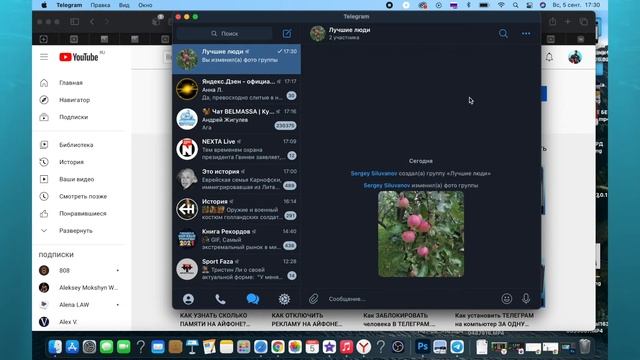Open the Книга Рекордов channel
The height and width of the screenshot is (360, 640).
237,239
